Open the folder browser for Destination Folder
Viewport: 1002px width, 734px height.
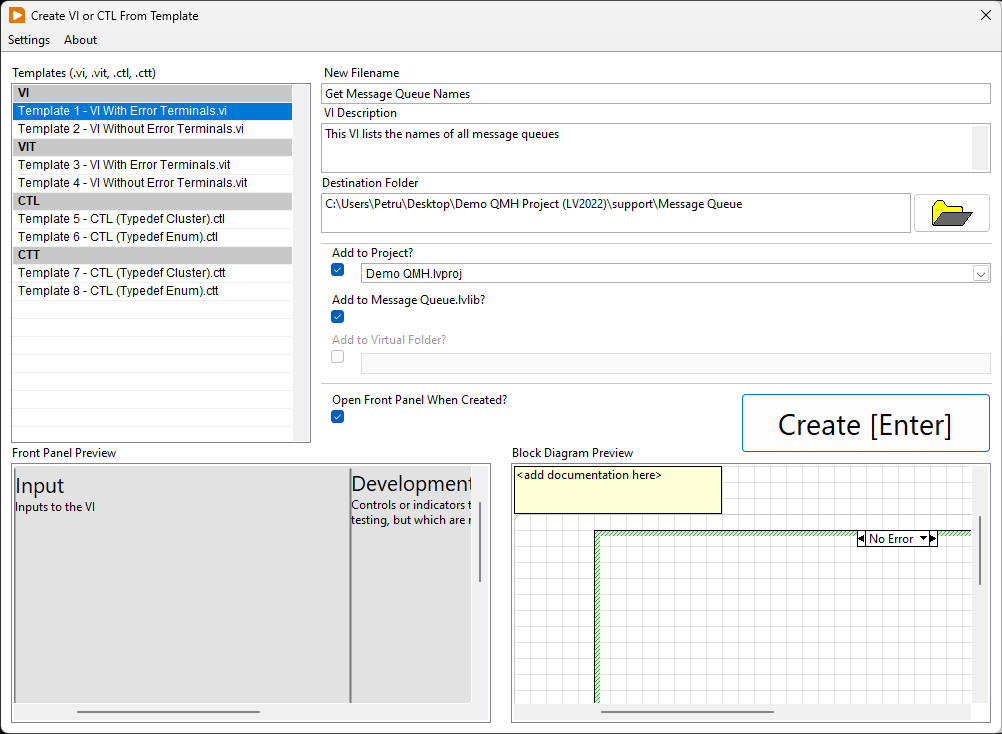point(950,212)
